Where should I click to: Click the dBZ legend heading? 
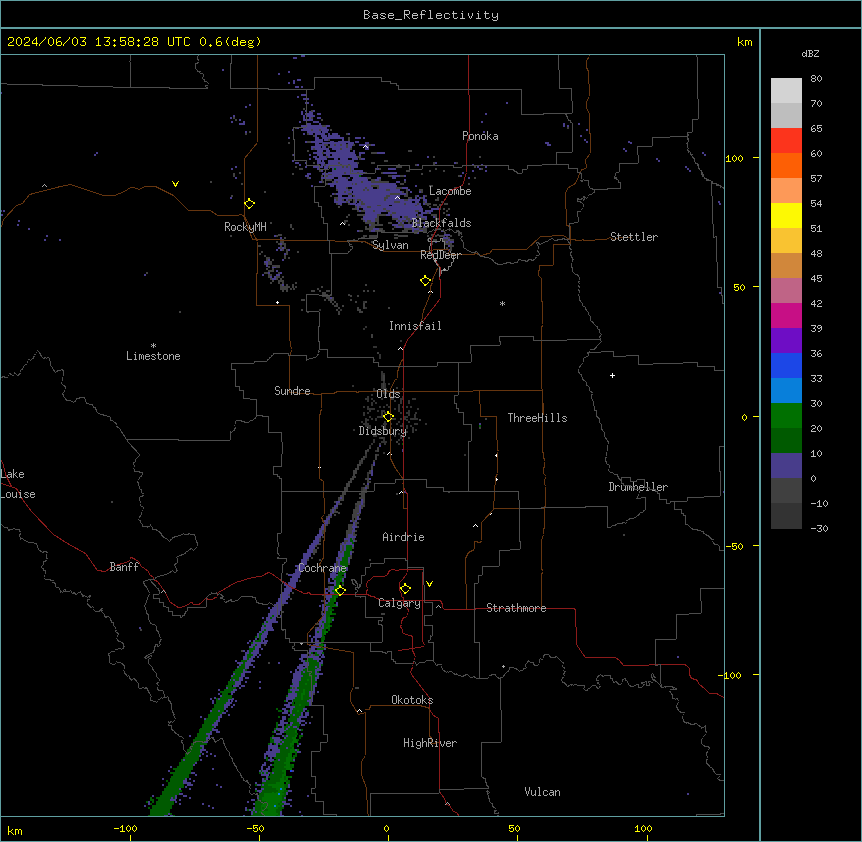tap(810, 53)
